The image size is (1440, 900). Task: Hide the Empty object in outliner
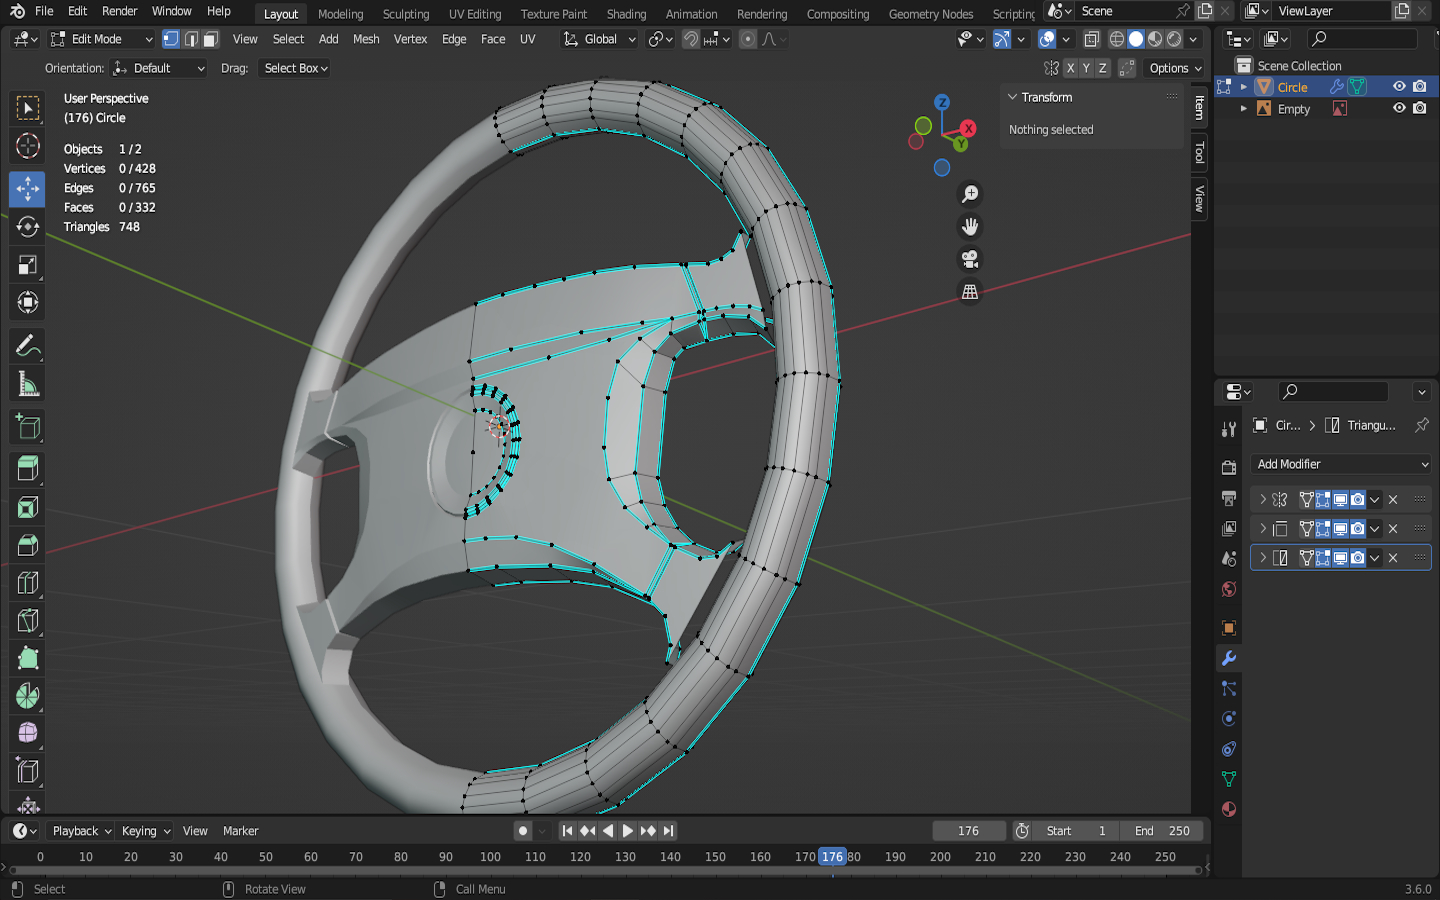[x=1399, y=108]
